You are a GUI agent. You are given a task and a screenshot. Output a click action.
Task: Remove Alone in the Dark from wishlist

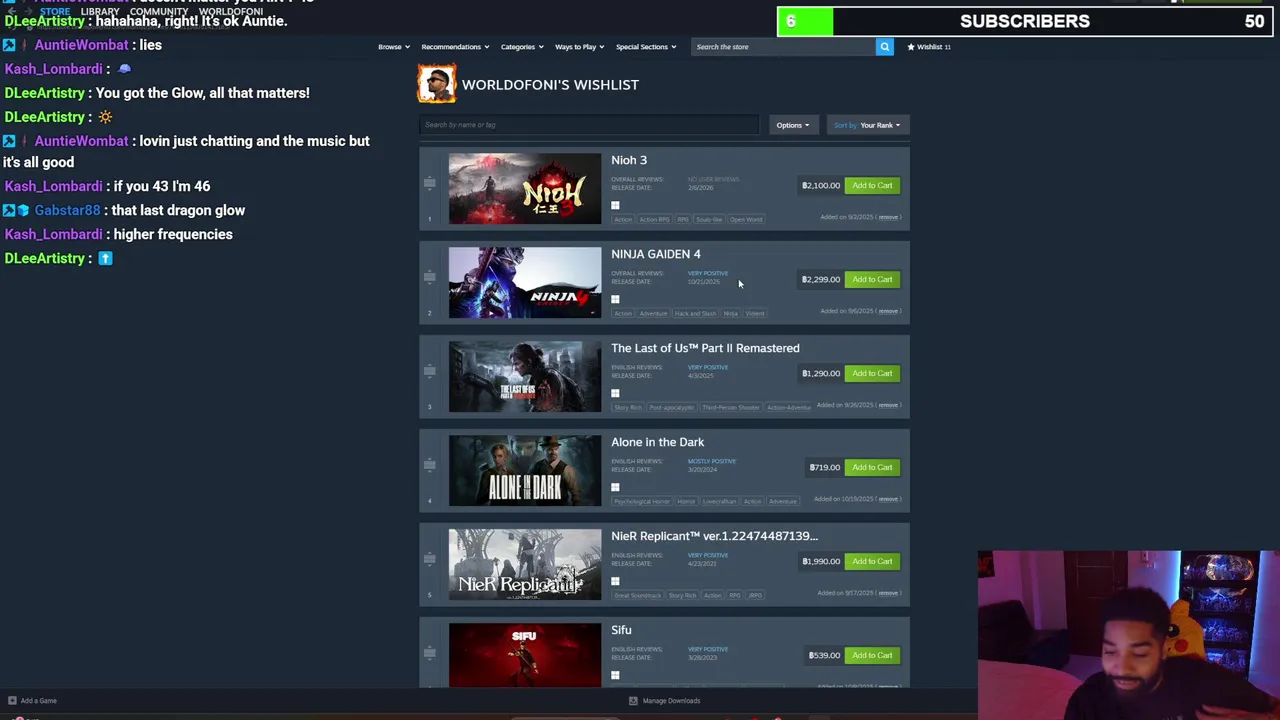[888, 499]
